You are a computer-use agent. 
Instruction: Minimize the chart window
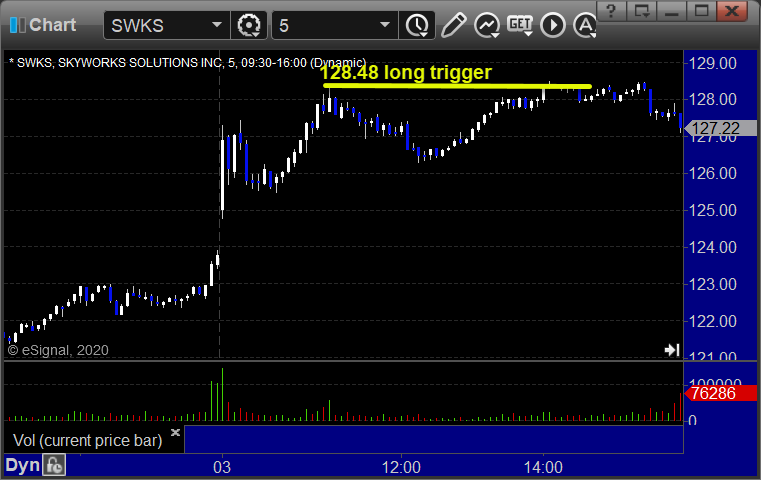coord(671,10)
